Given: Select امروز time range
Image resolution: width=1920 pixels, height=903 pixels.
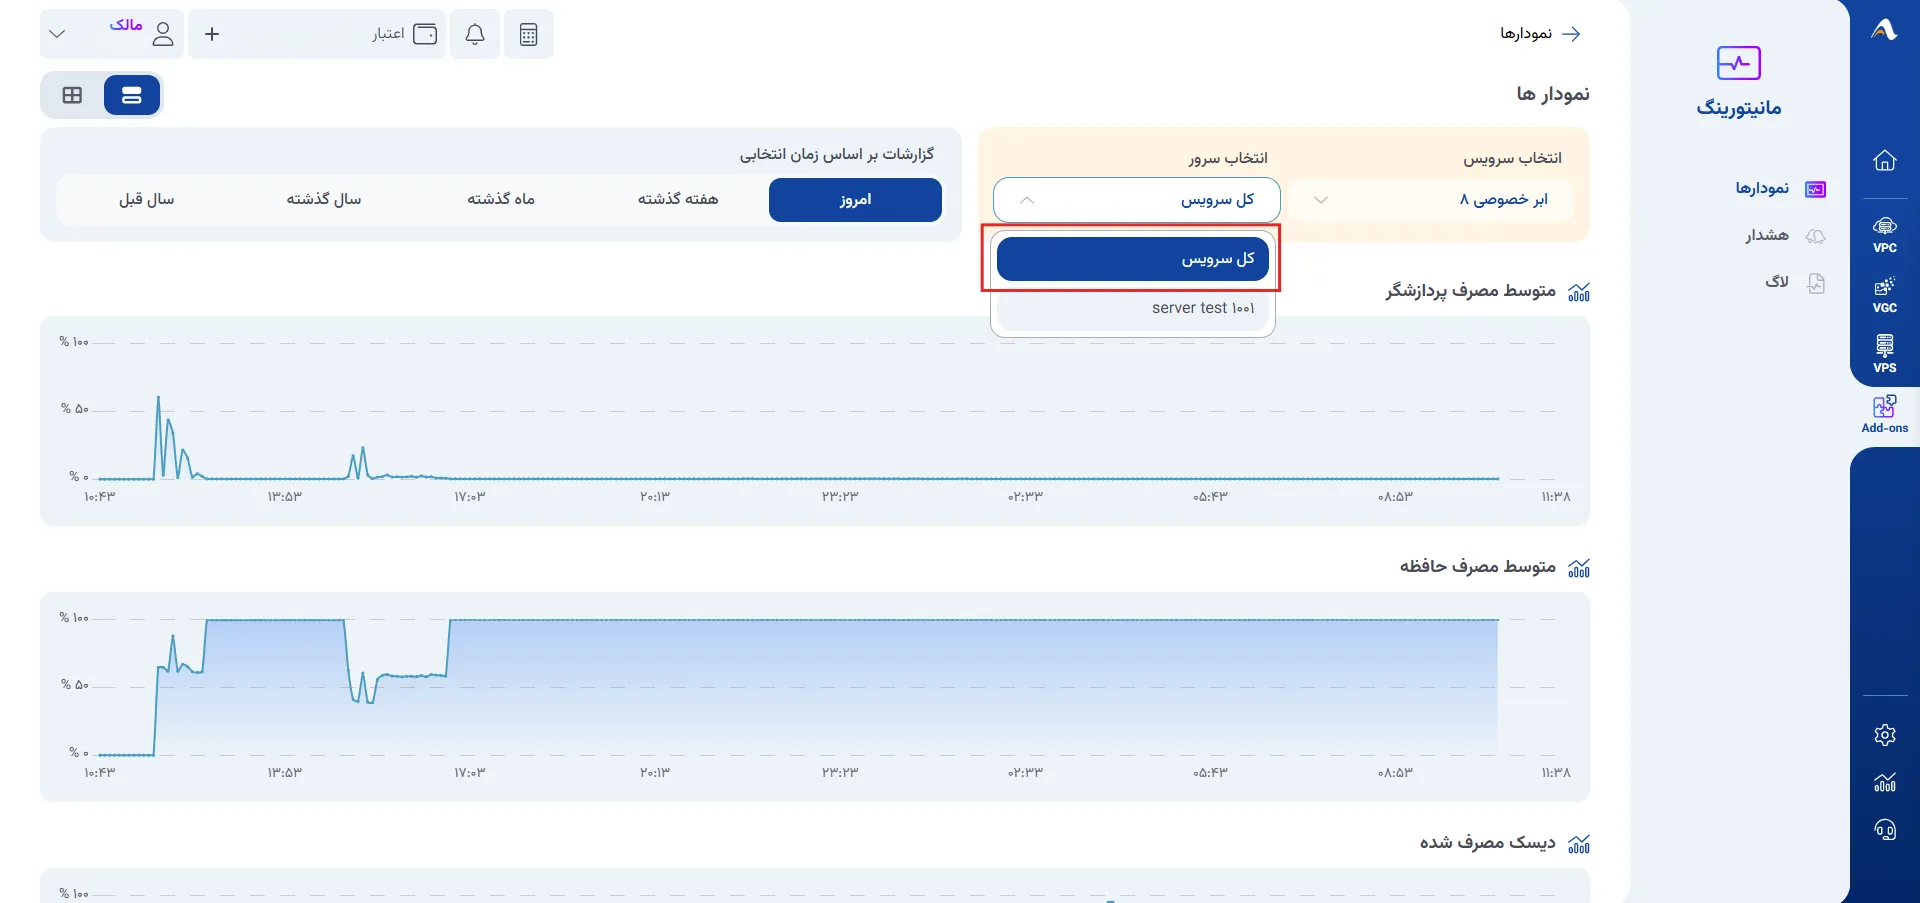Looking at the screenshot, I should [855, 200].
